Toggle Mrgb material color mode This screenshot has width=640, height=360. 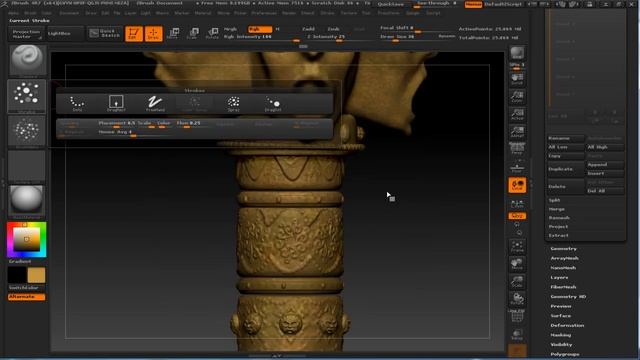click(231, 29)
